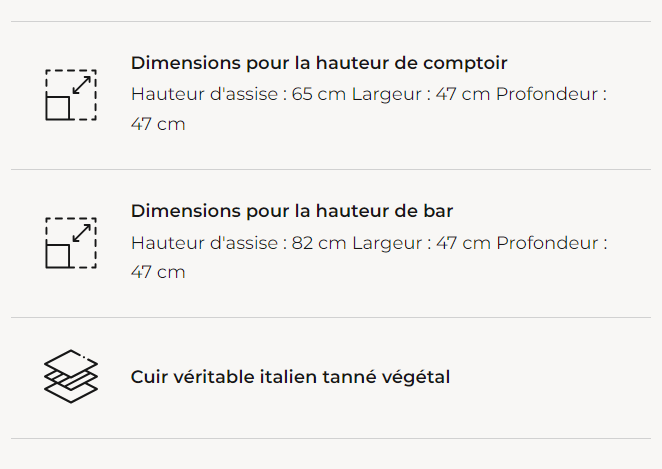Click the stacked layers leather icon
Screen dimensions: 662x469
(x=71, y=377)
